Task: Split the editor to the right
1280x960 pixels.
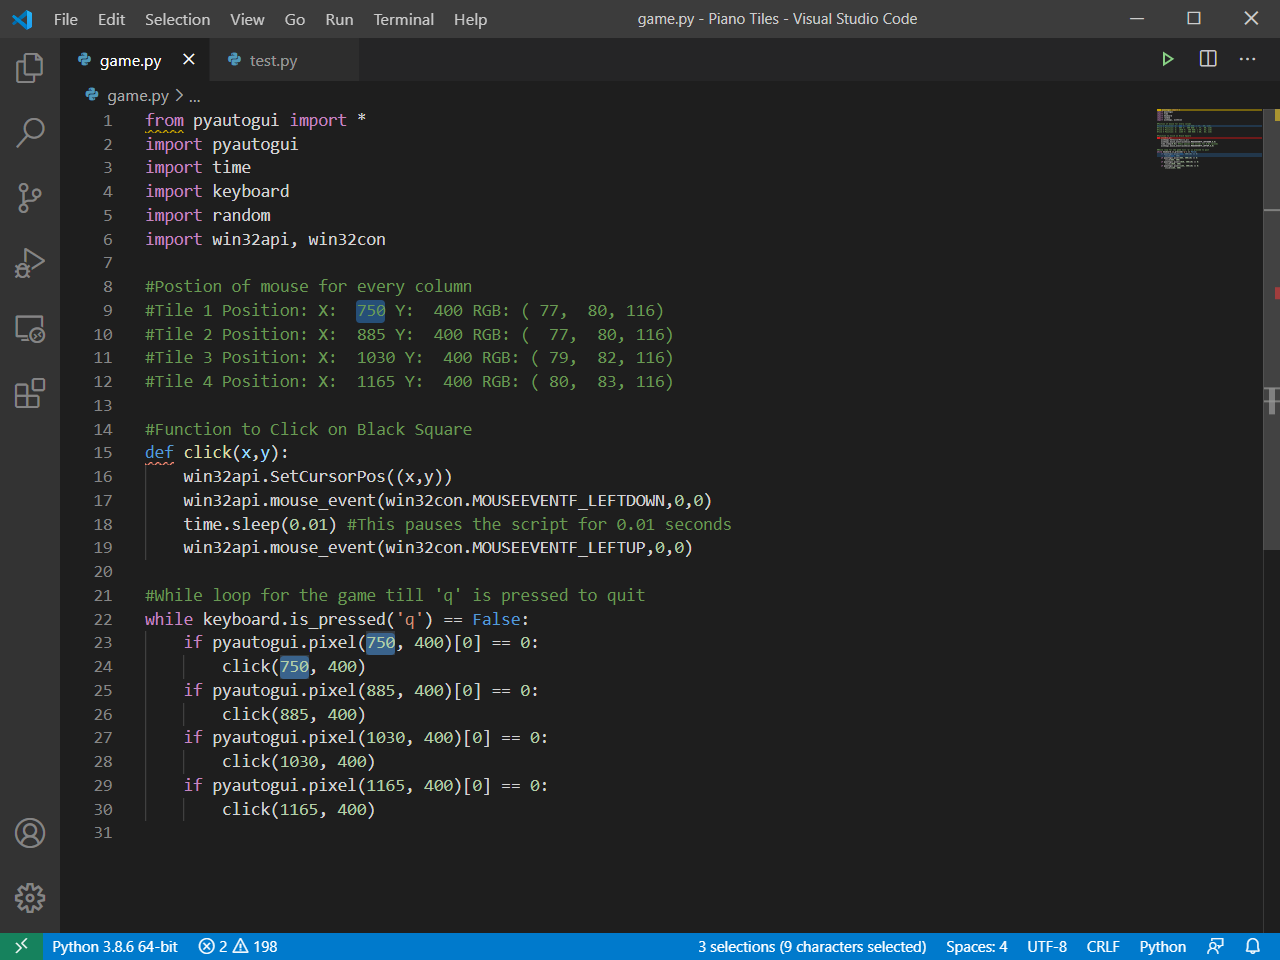Action: (1207, 59)
